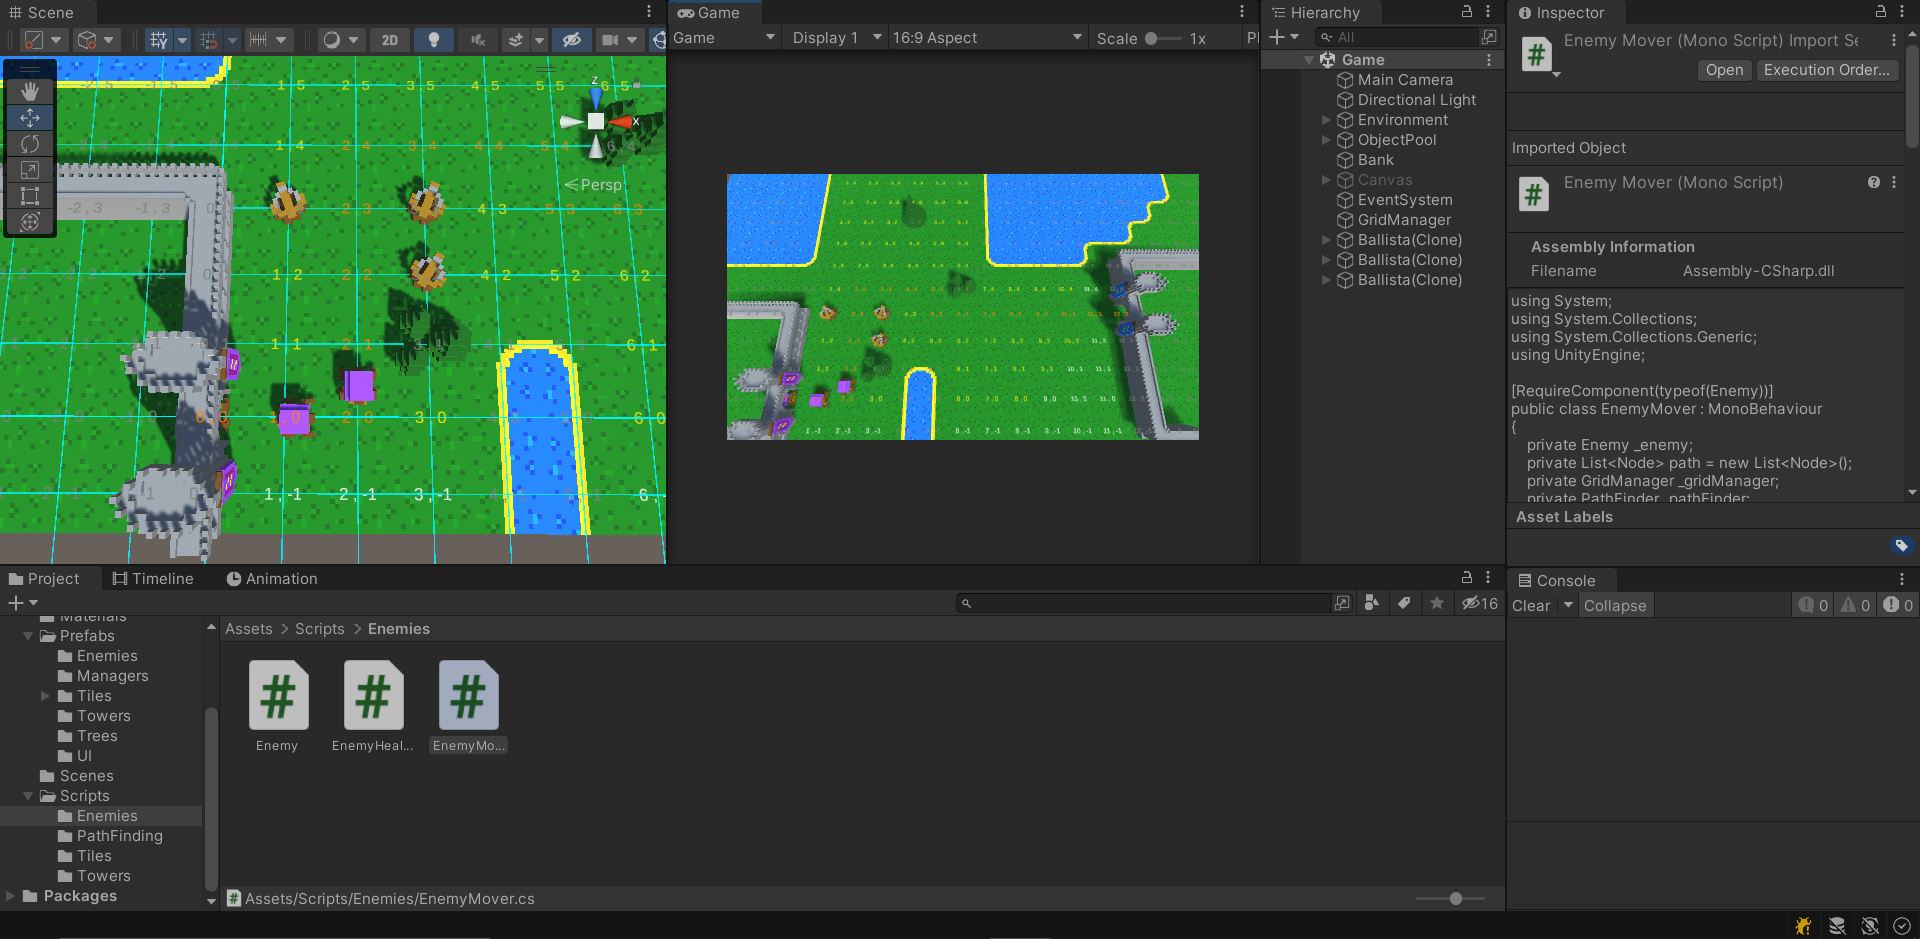This screenshot has width=1920, height=939.
Task: Select the Enemy script asset
Action: tap(278, 706)
